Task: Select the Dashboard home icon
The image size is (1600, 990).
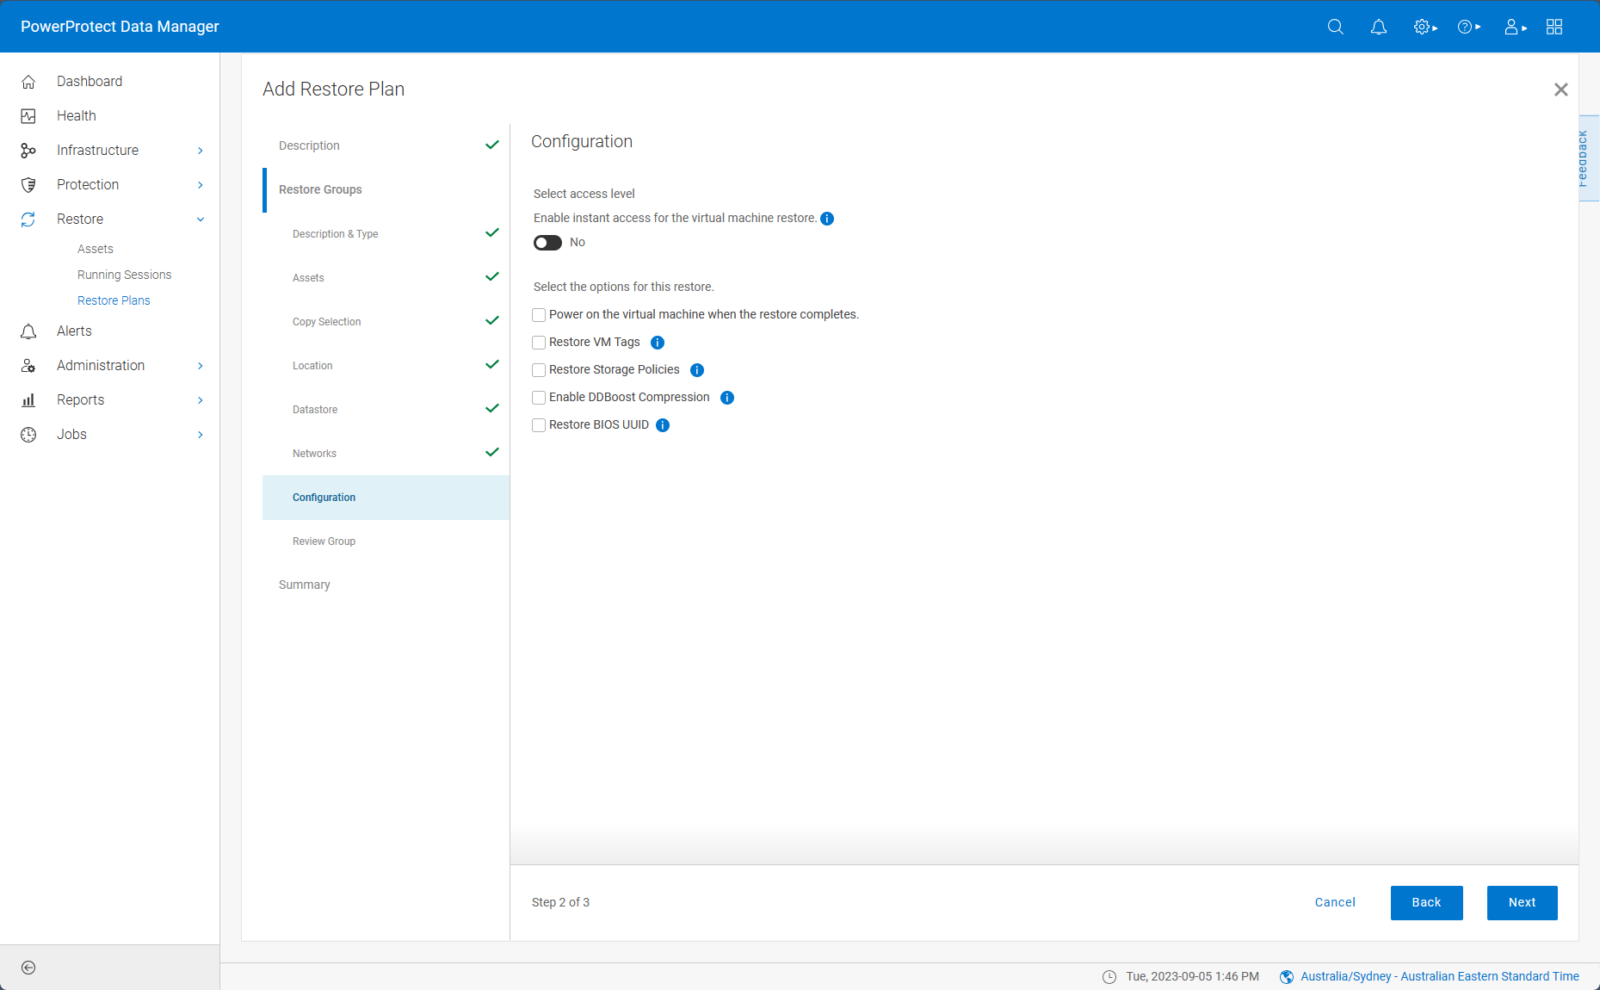Action: (28, 81)
